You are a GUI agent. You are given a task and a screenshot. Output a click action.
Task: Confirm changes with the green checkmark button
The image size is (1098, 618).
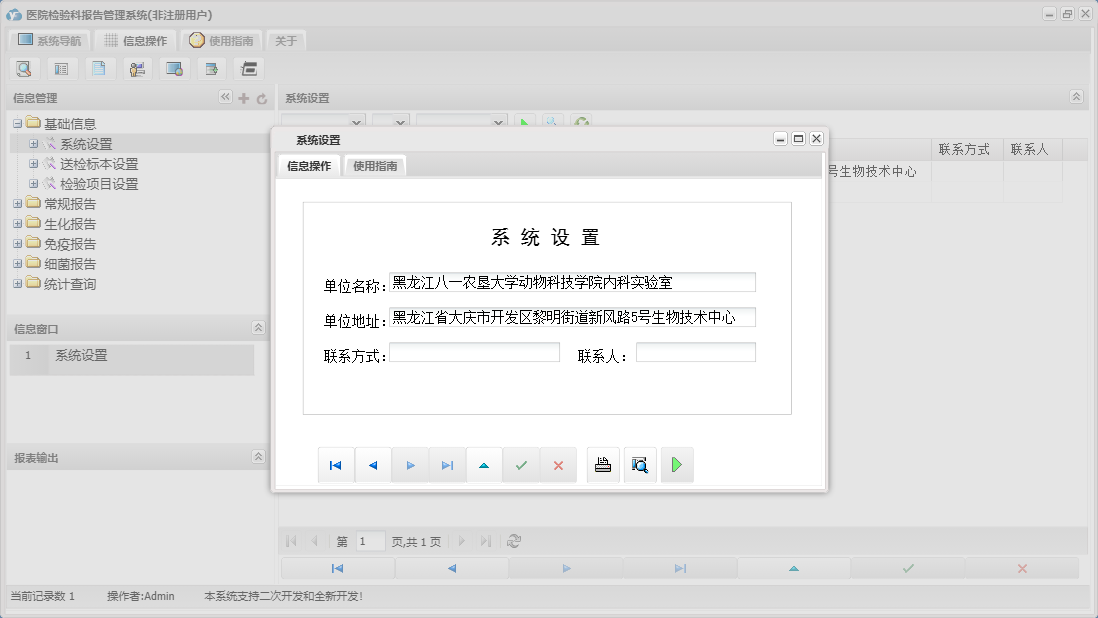521,464
